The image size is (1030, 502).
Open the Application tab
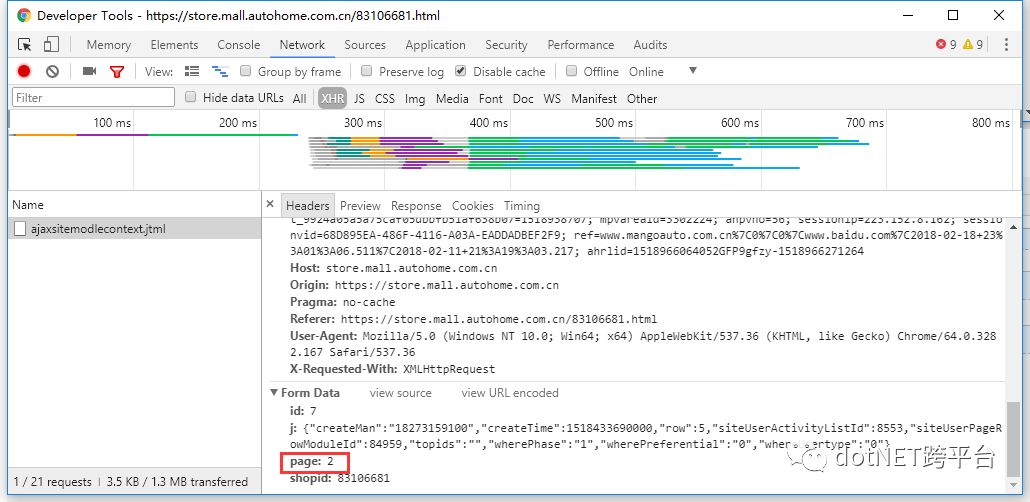436,45
